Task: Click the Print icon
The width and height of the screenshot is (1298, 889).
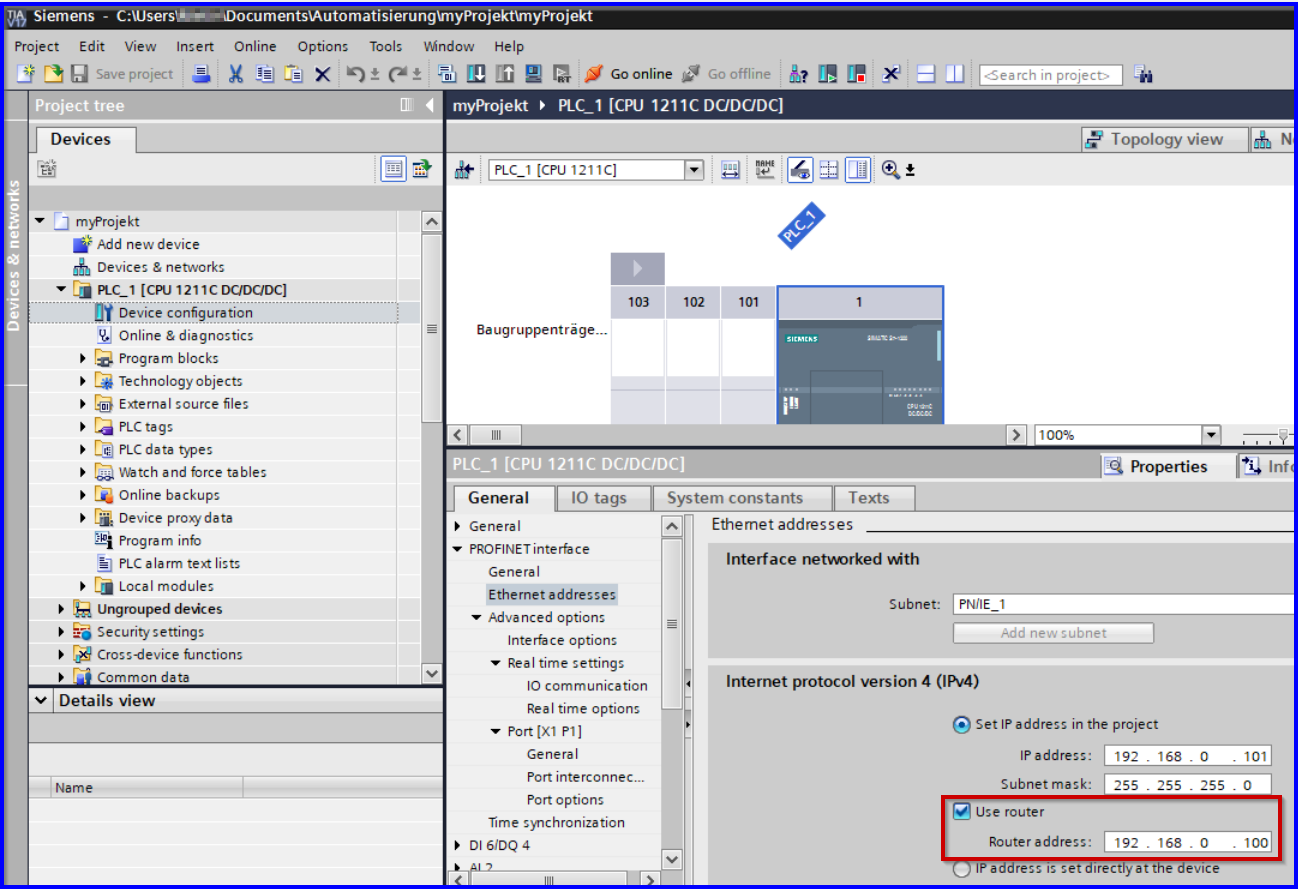Action: click(201, 74)
